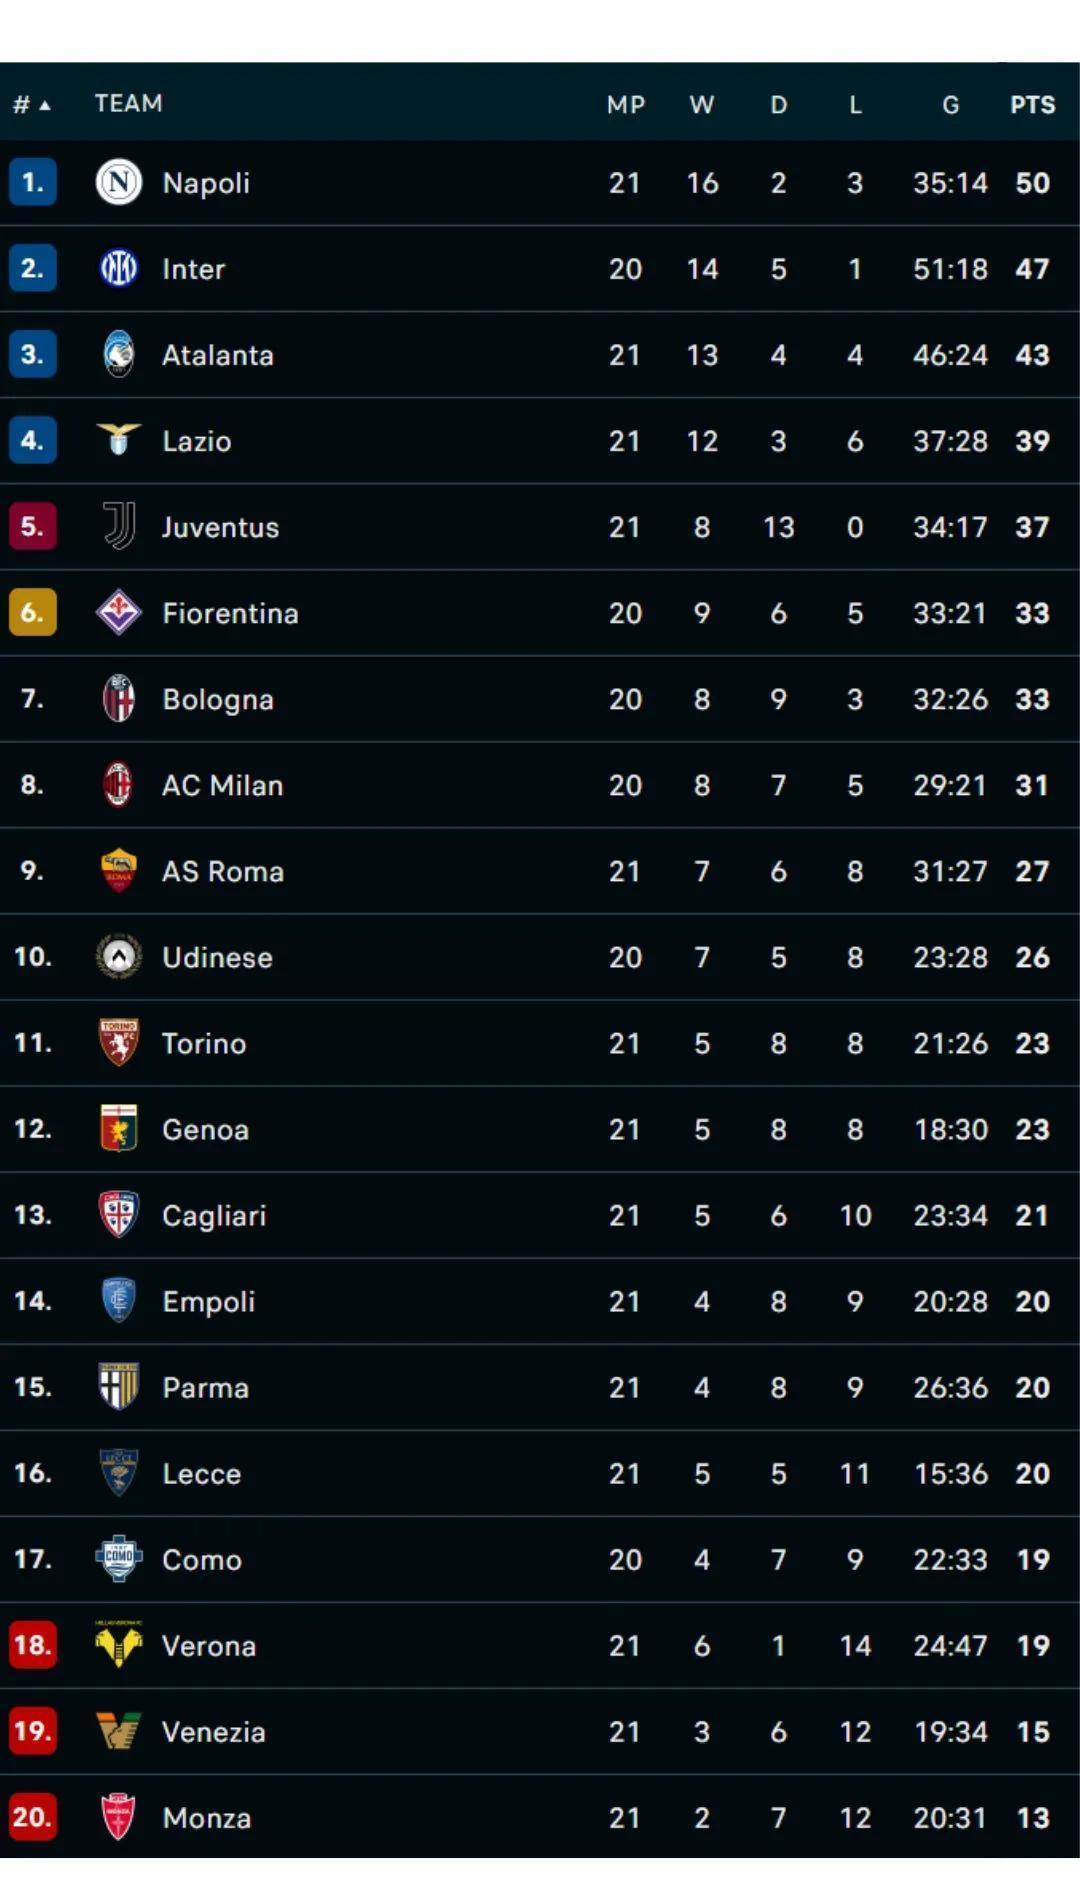Click the AS Roma club crest

[x=118, y=871]
